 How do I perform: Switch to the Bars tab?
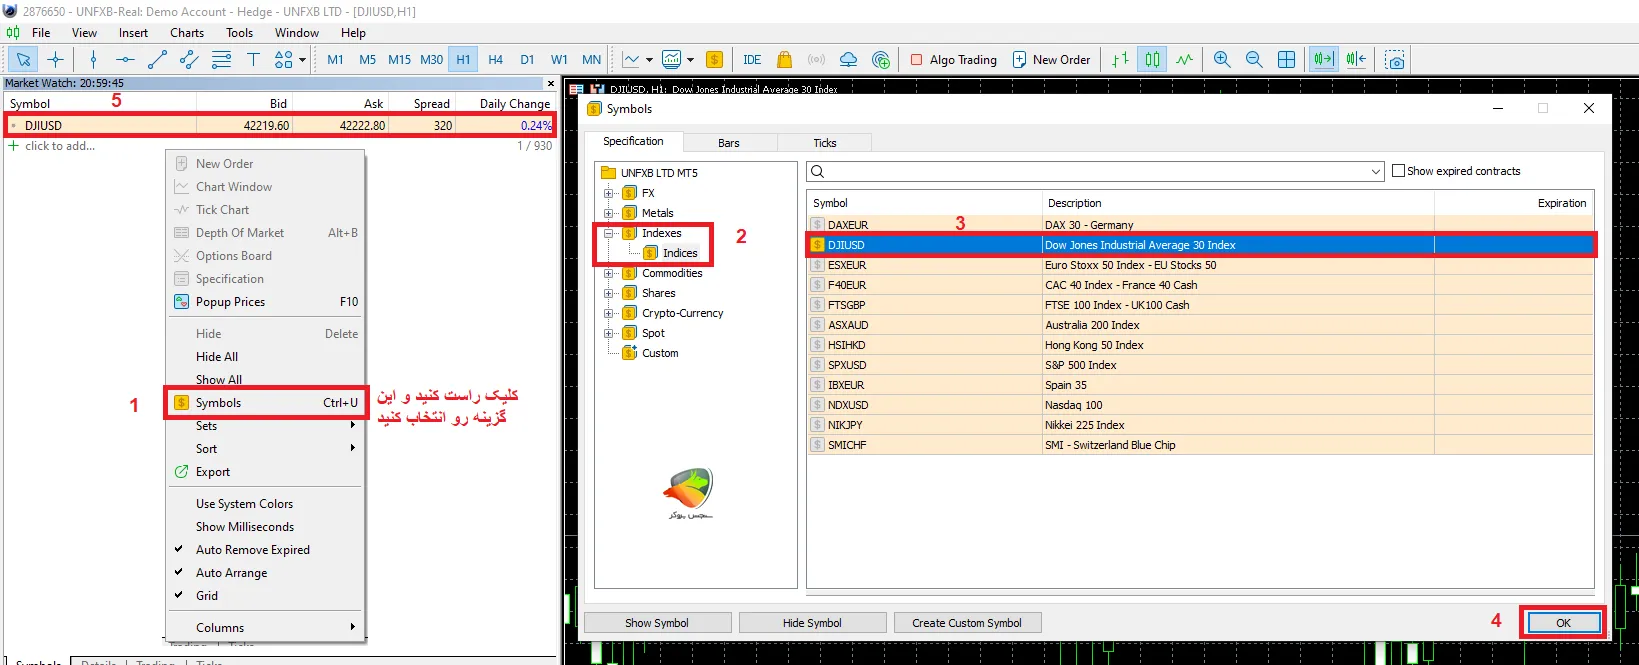(729, 143)
